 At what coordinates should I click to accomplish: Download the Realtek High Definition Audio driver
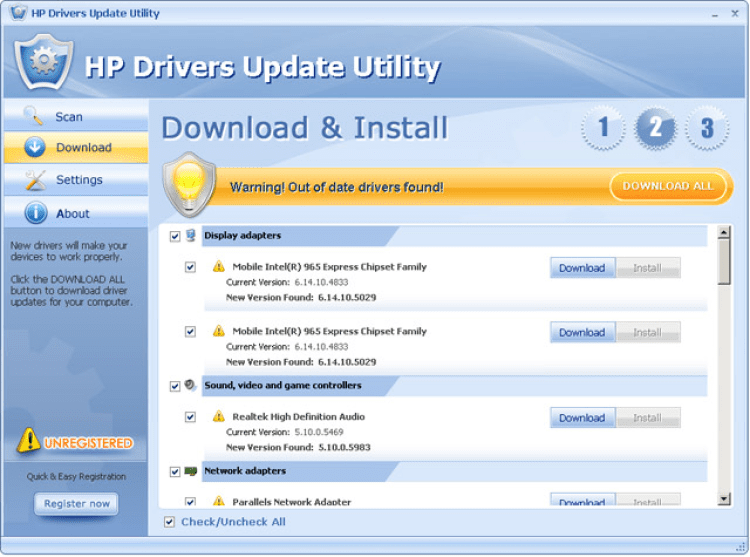click(x=582, y=418)
